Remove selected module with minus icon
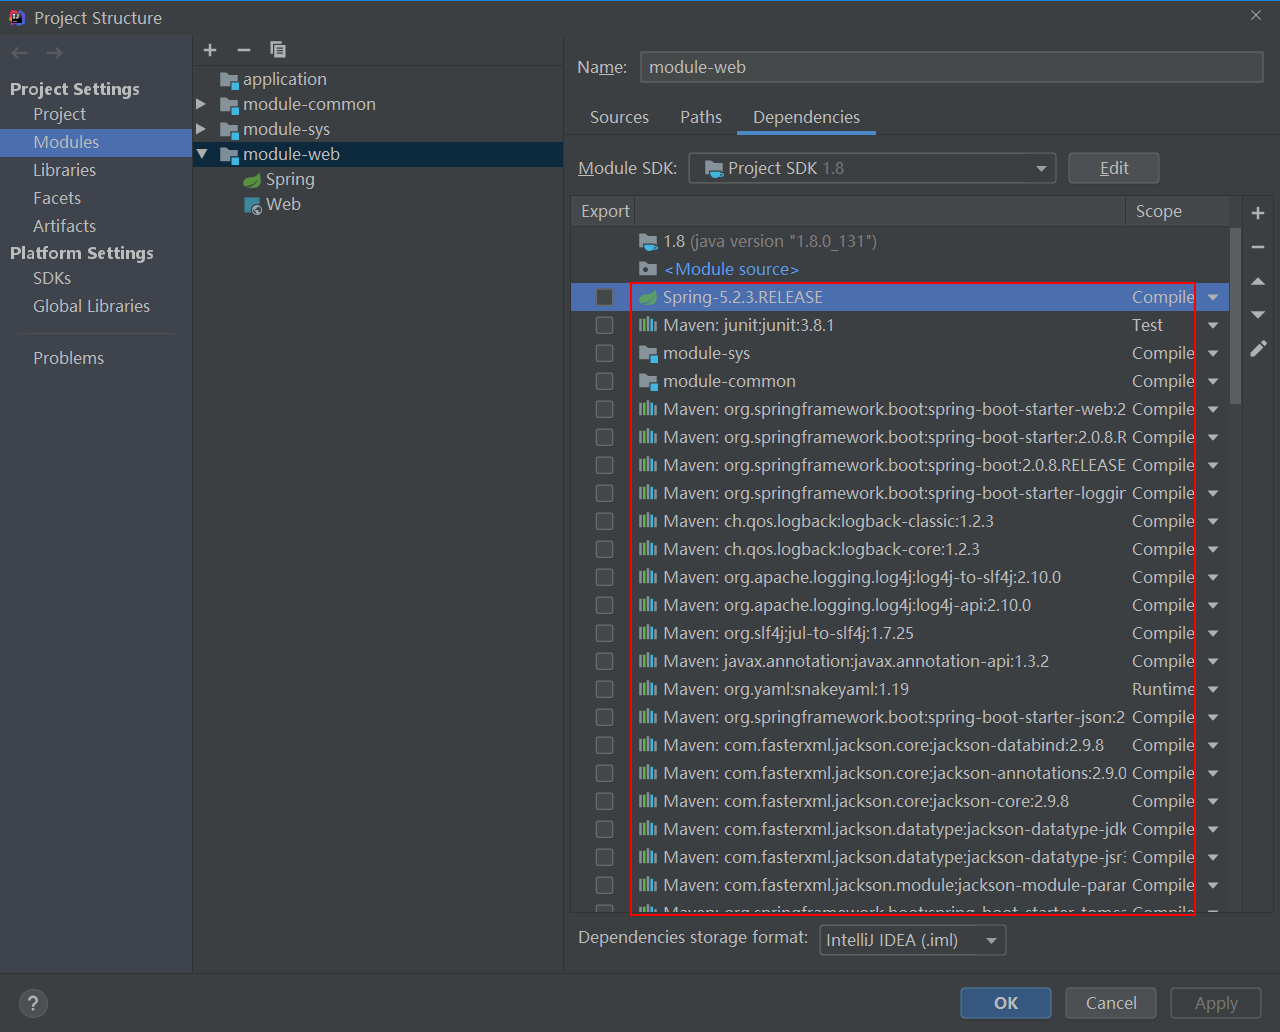Viewport: 1280px width, 1032px height. [244, 50]
